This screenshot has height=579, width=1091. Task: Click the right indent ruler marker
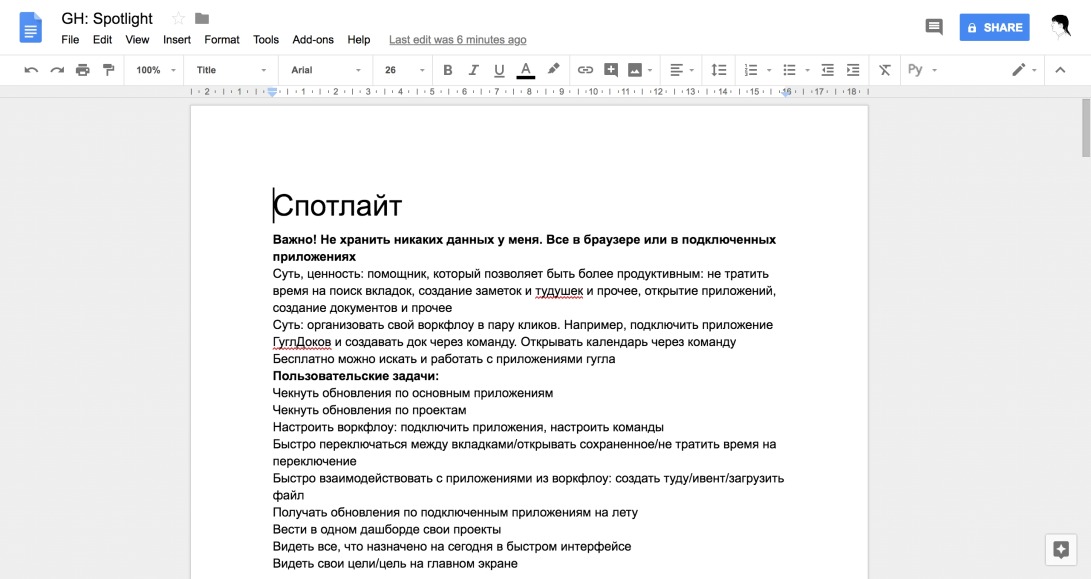(786, 93)
